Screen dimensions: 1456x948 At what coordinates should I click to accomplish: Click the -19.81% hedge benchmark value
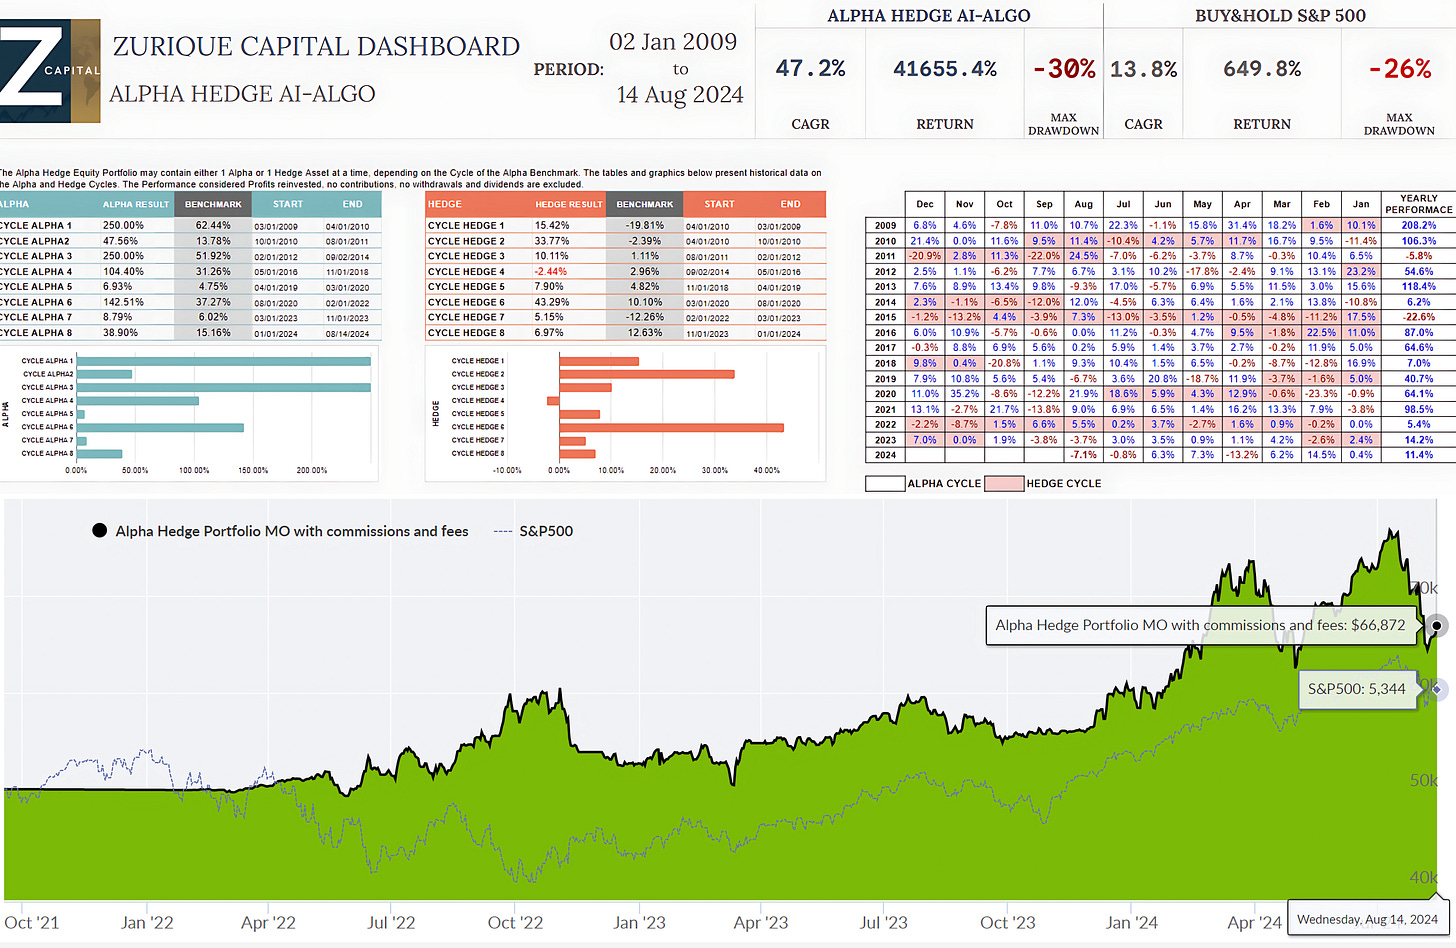(645, 226)
